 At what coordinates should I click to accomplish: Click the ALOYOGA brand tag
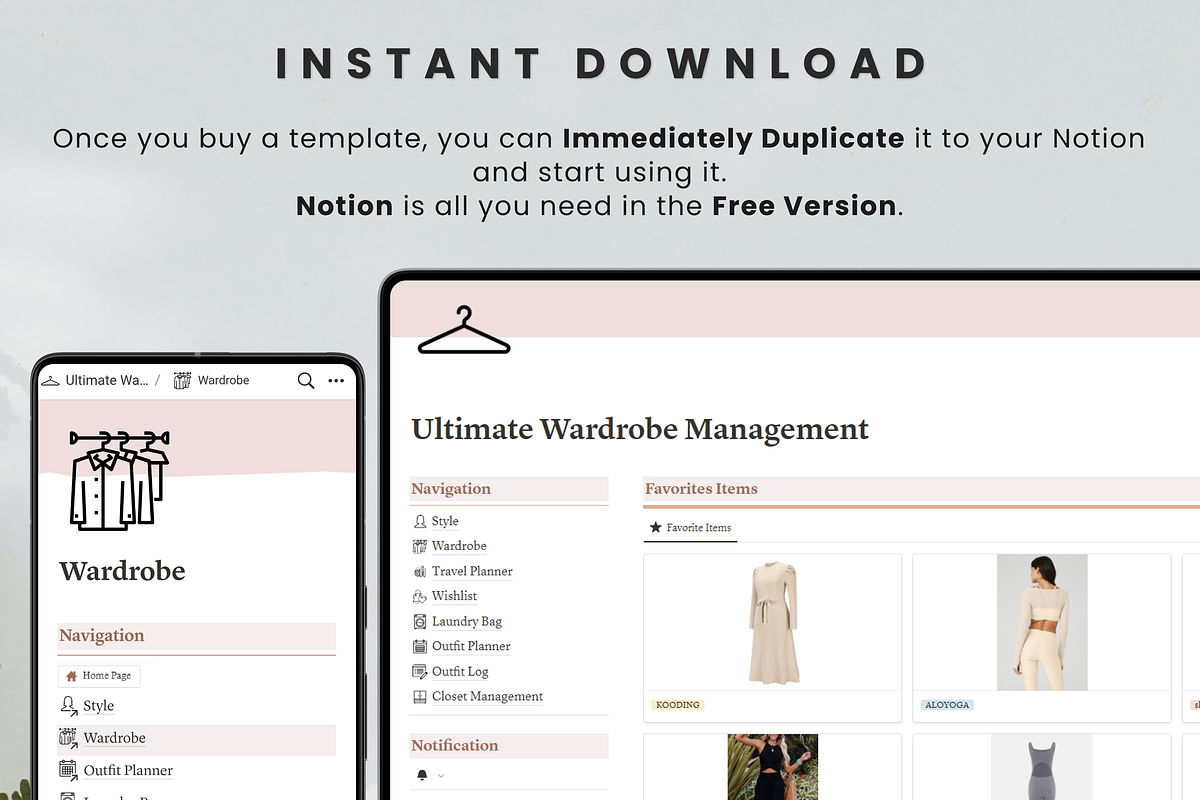(947, 705)
